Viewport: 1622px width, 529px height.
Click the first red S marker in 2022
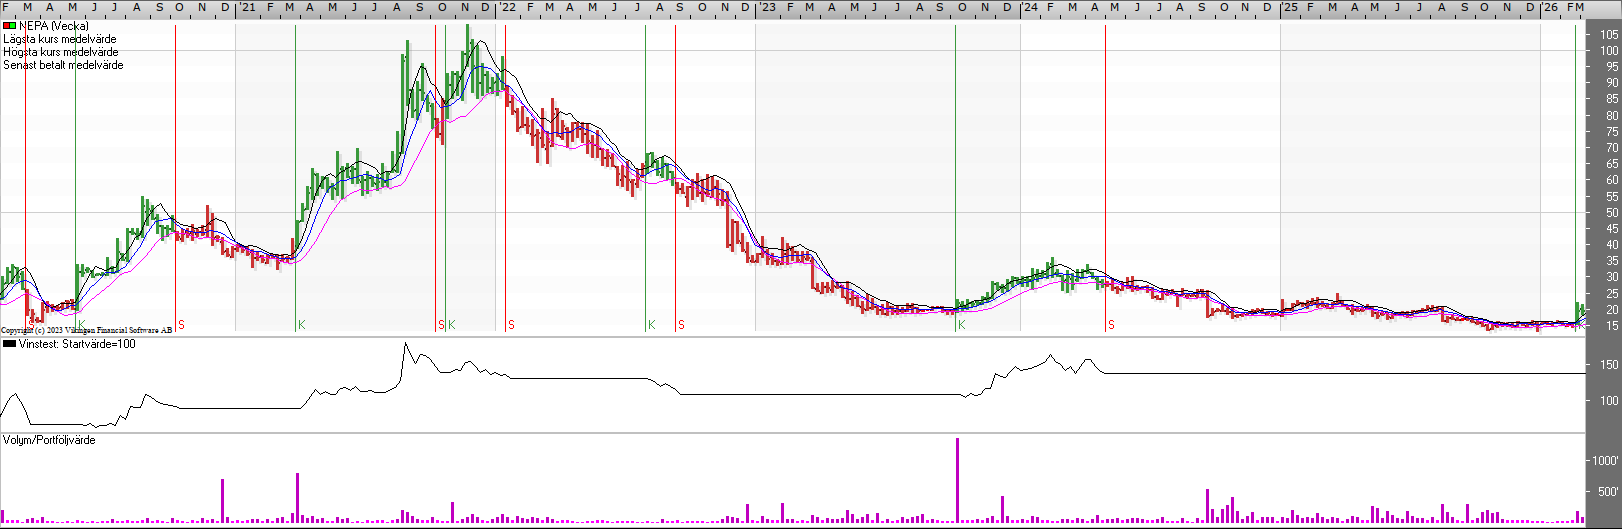tap(511, 325)
